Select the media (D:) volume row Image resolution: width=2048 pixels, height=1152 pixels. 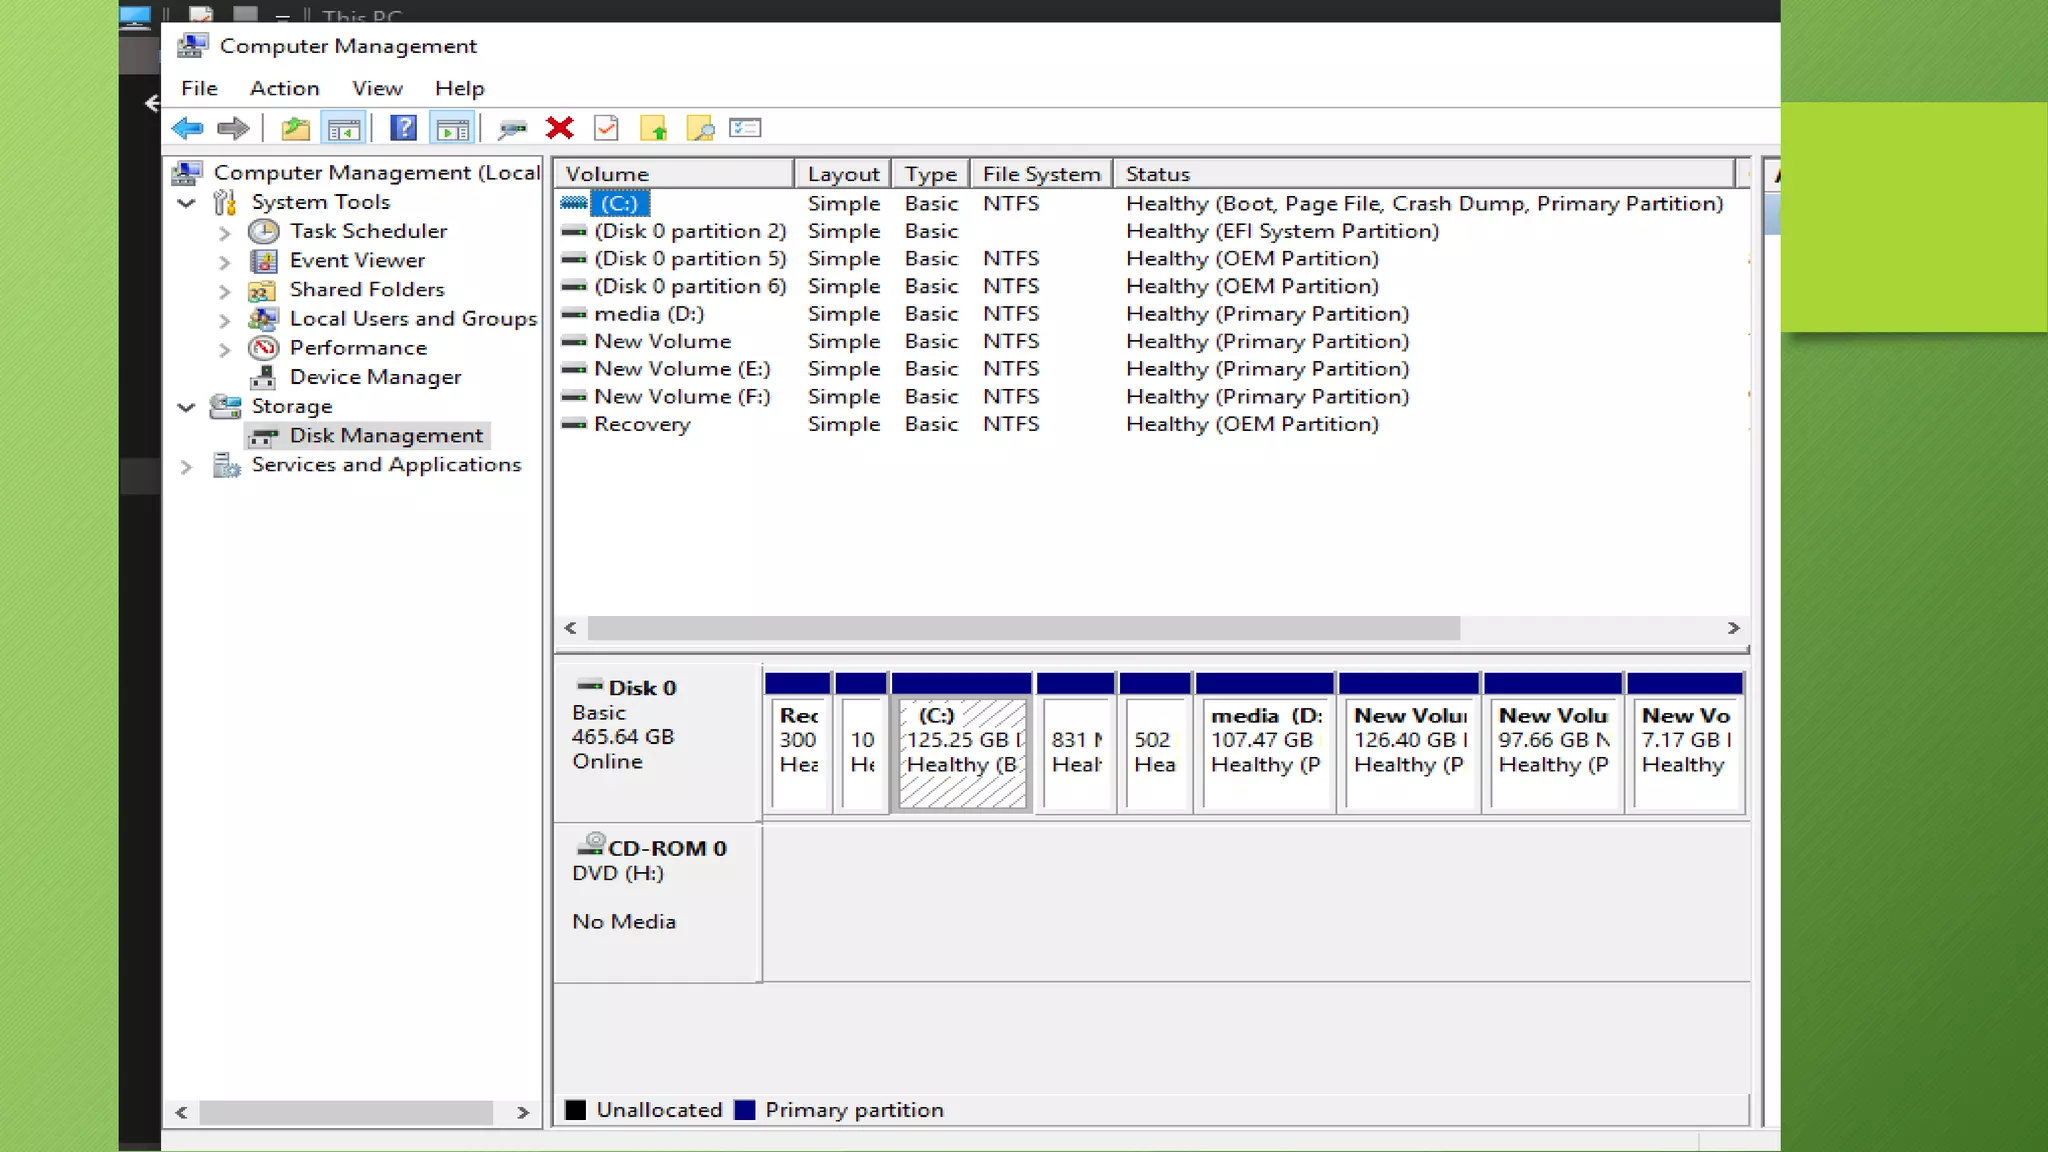coord(1152,314)
